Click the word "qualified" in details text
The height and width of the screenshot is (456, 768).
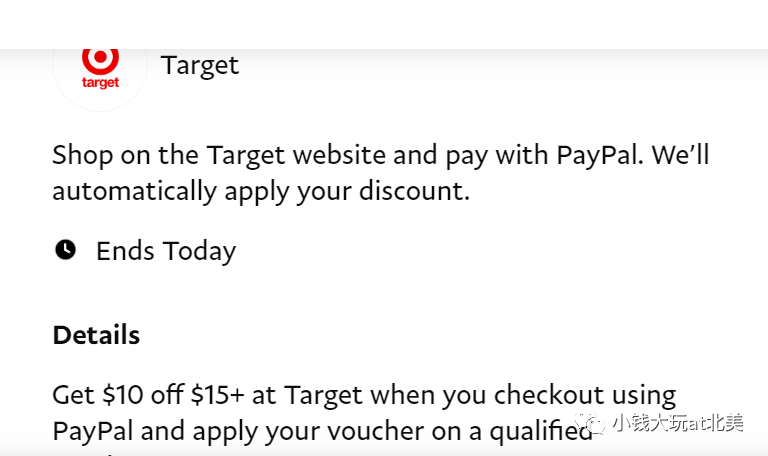click(541, 432)
